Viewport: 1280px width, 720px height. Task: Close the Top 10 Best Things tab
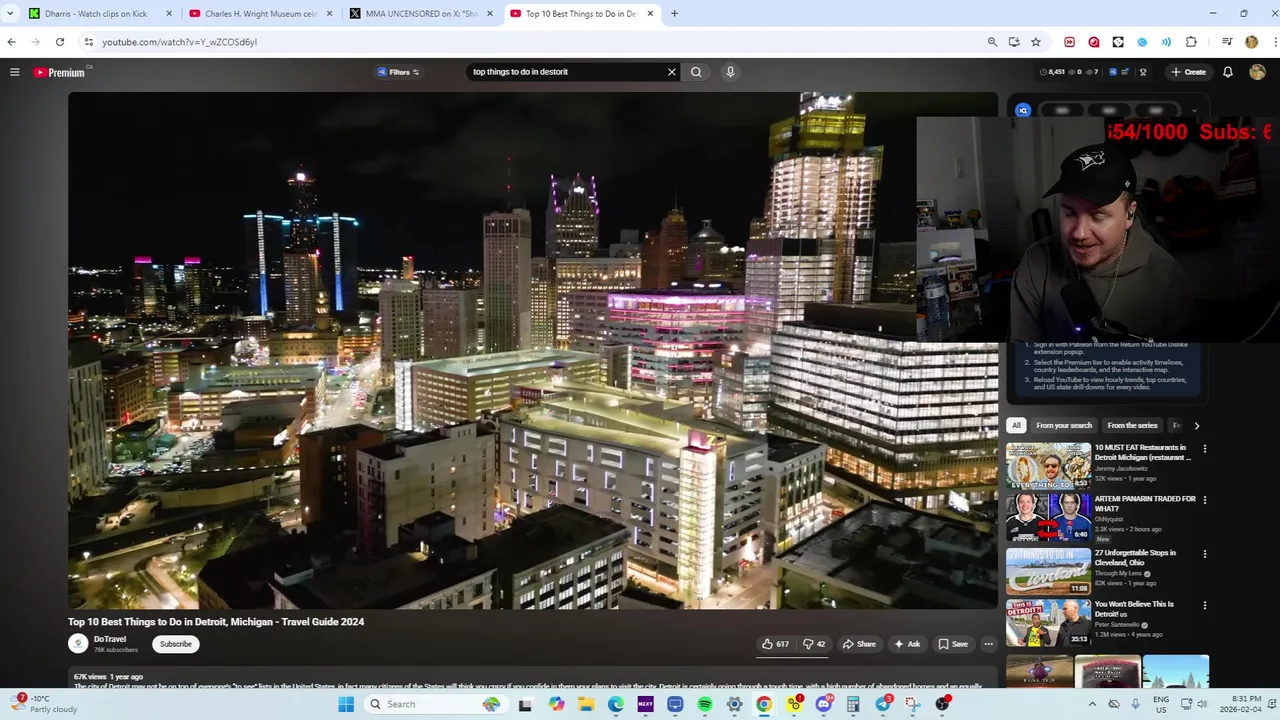tap(651, 14)
